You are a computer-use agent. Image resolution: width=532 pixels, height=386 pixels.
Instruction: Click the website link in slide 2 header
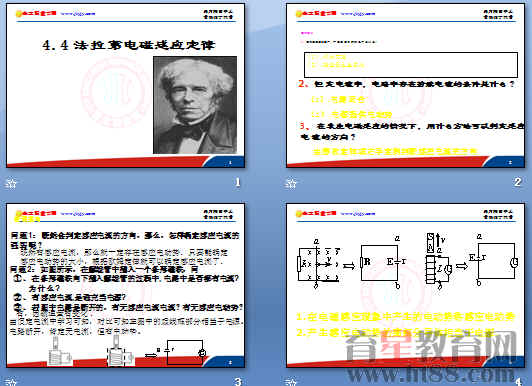coord(358,14)
